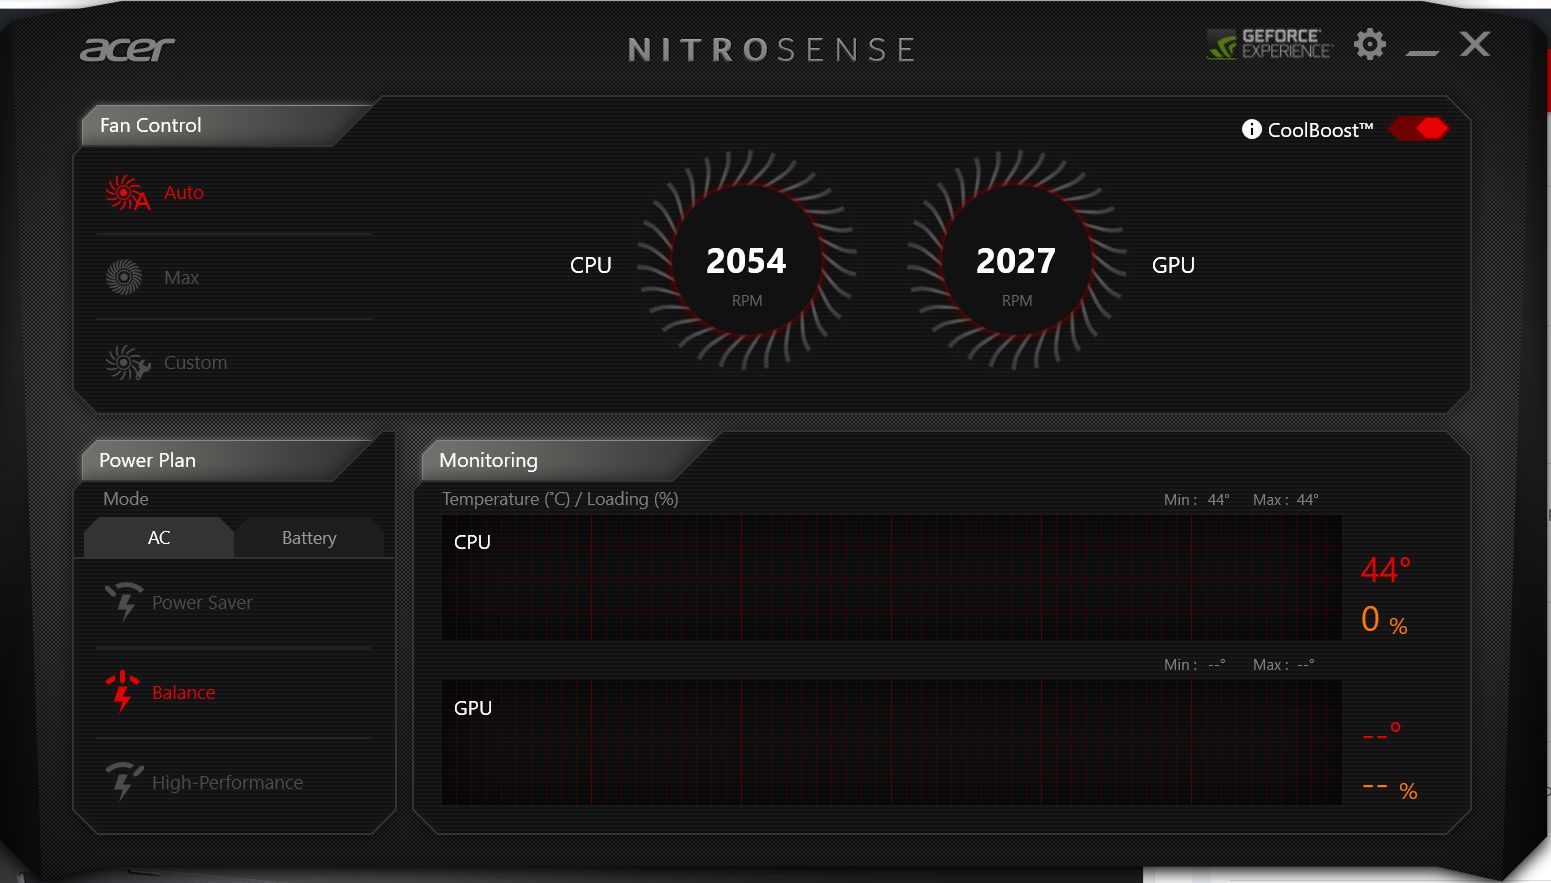Minimize the NitroSense window
1551x883 pixels.
pyautogui.click(x=1421, y=48)
